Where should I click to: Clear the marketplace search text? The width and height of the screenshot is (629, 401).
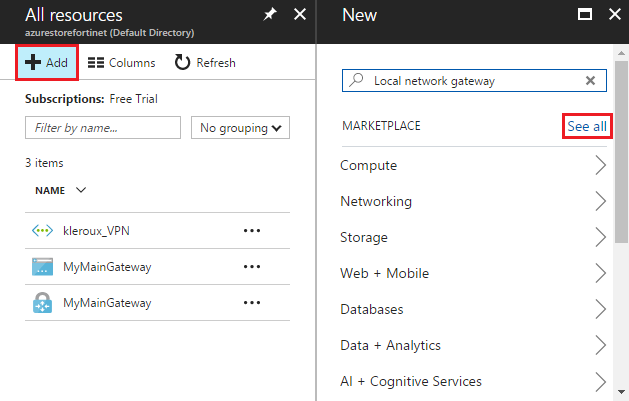coord(590,80)
